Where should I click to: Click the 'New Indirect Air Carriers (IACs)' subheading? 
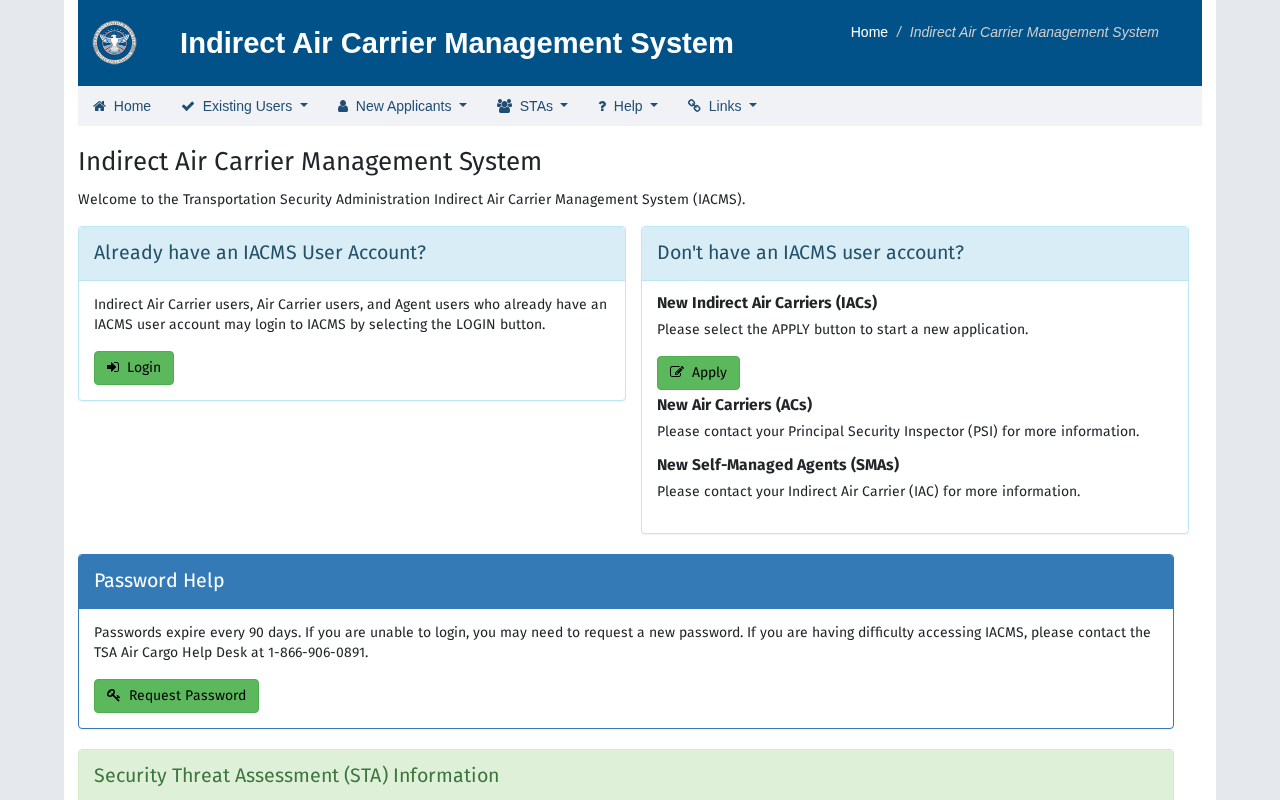point(767,303)
